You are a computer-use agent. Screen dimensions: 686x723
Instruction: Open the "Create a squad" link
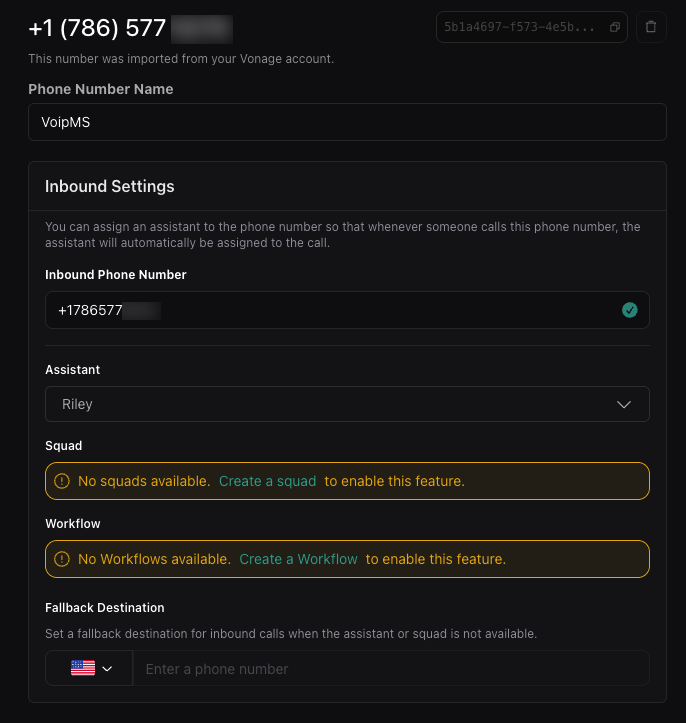[x=267, y=481]
